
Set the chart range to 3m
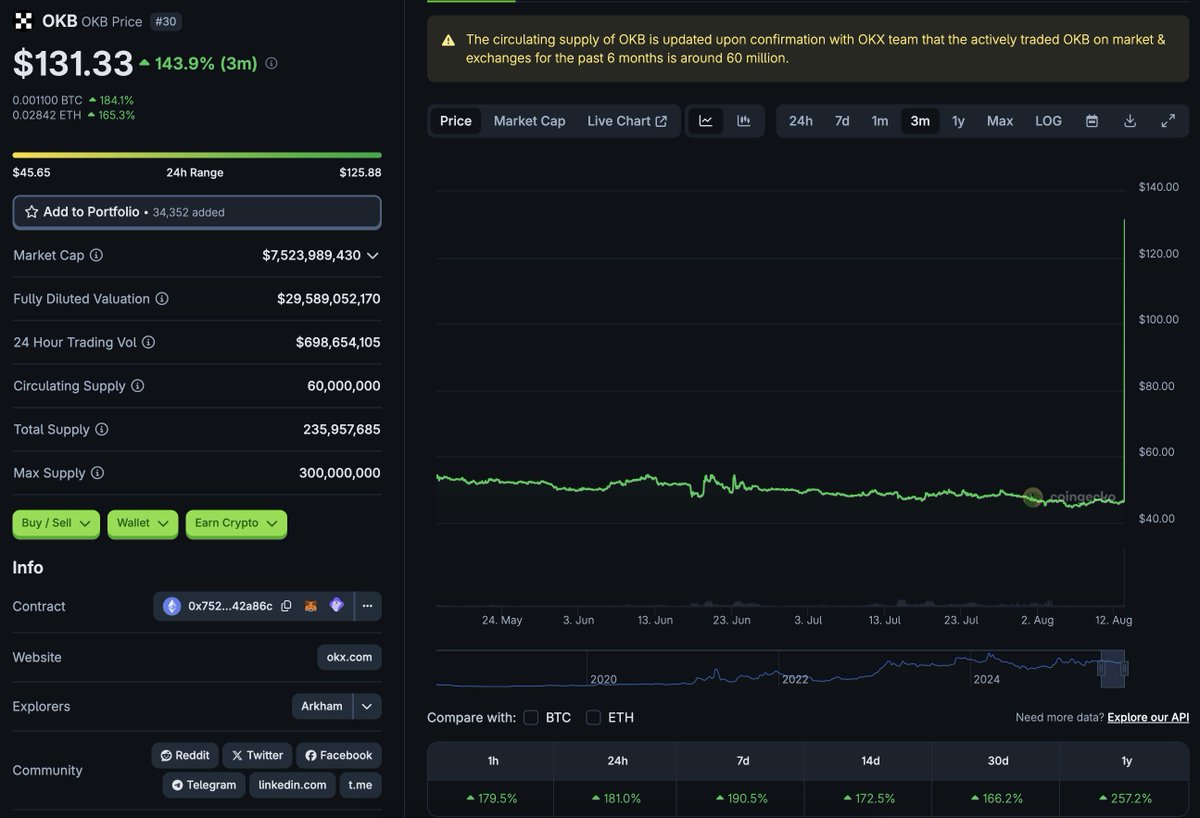point(920,121)
